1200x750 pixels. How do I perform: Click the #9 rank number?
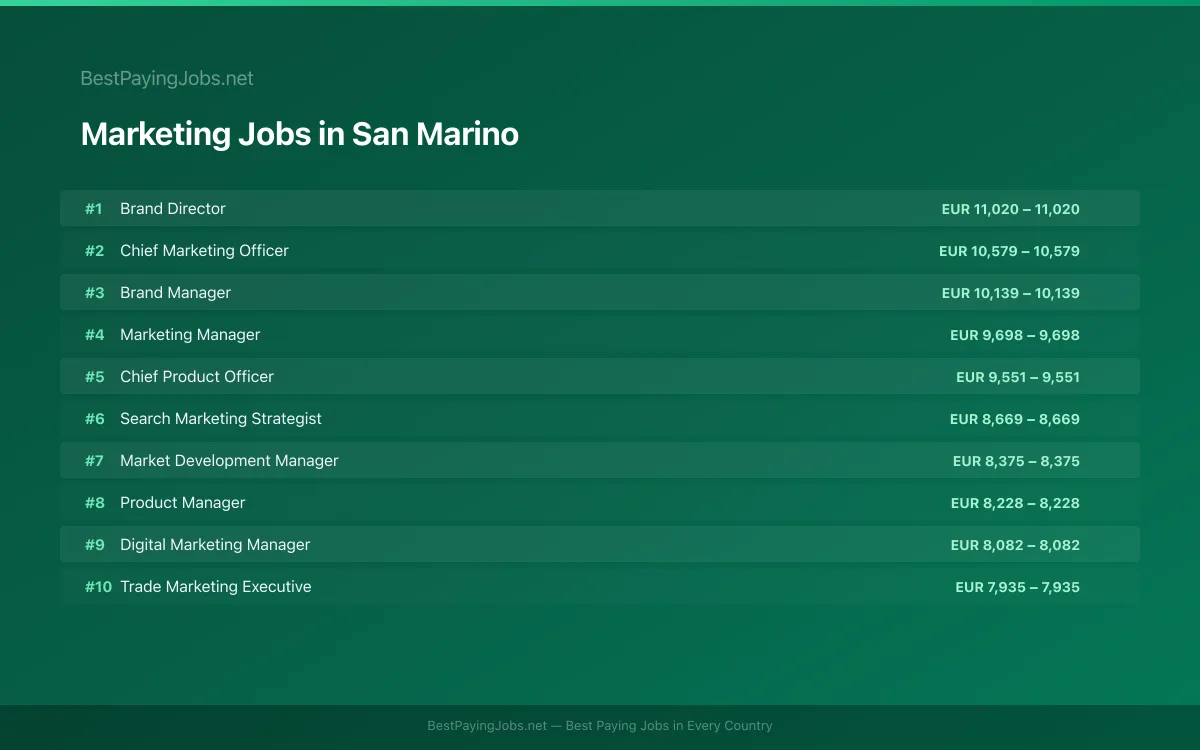tap(94, 545)
